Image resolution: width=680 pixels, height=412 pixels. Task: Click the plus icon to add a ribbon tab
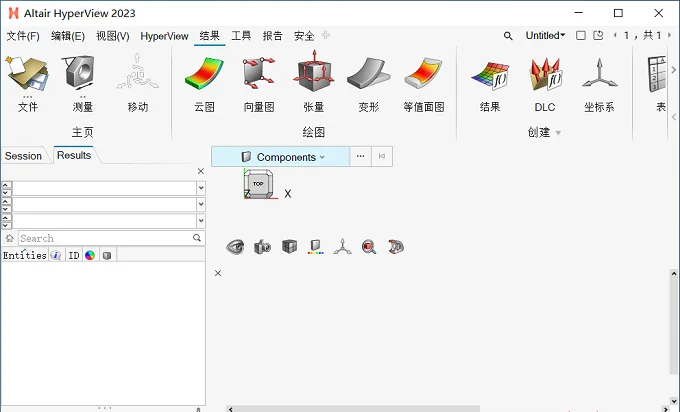326,36
